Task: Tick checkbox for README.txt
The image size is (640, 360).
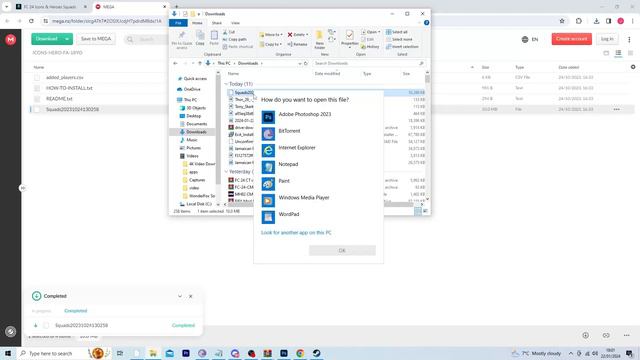Action: [37, 98]
